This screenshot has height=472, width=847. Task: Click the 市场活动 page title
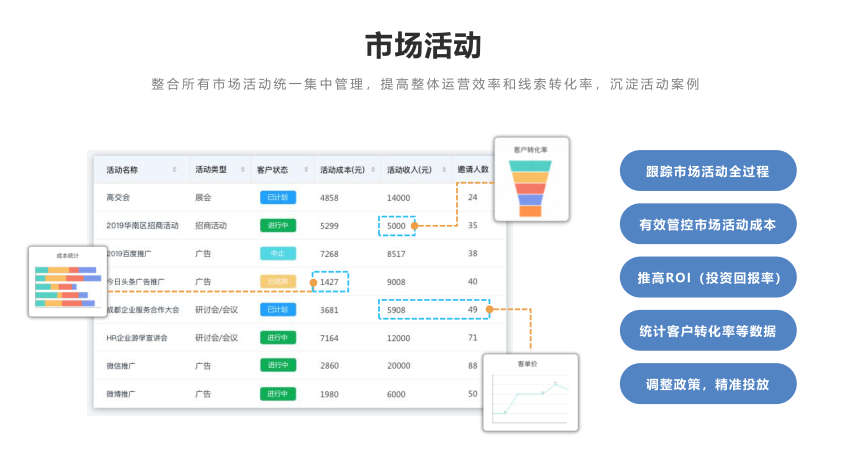[x=424, y=45]
